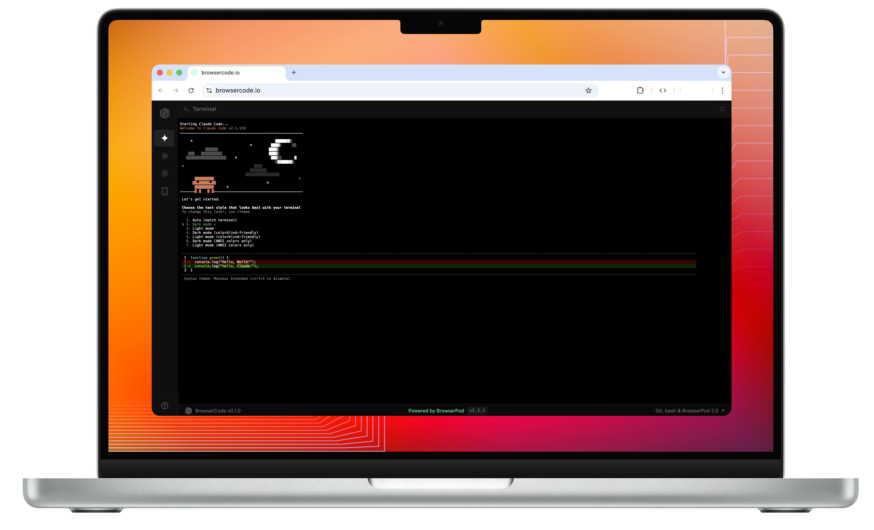Click the browser forward arrow
Viewport: 874px width, 530px height.
pos(176,90)
